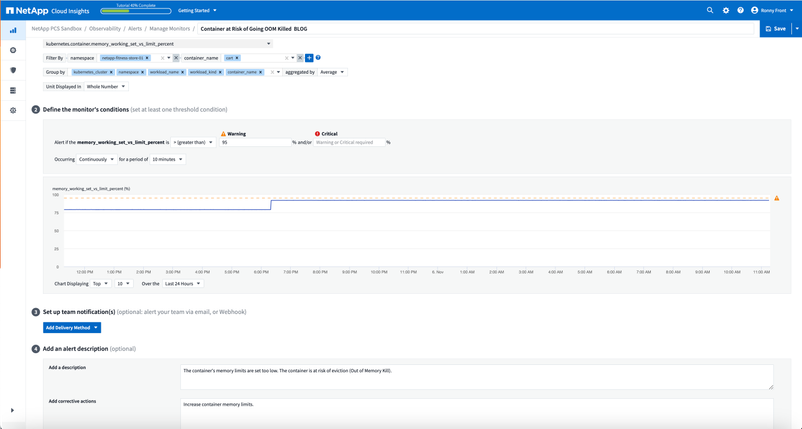Click the blue plus icon to add filter
This screenshot has width=802, height=429.
pyautogui.click(x=309, y=58)
